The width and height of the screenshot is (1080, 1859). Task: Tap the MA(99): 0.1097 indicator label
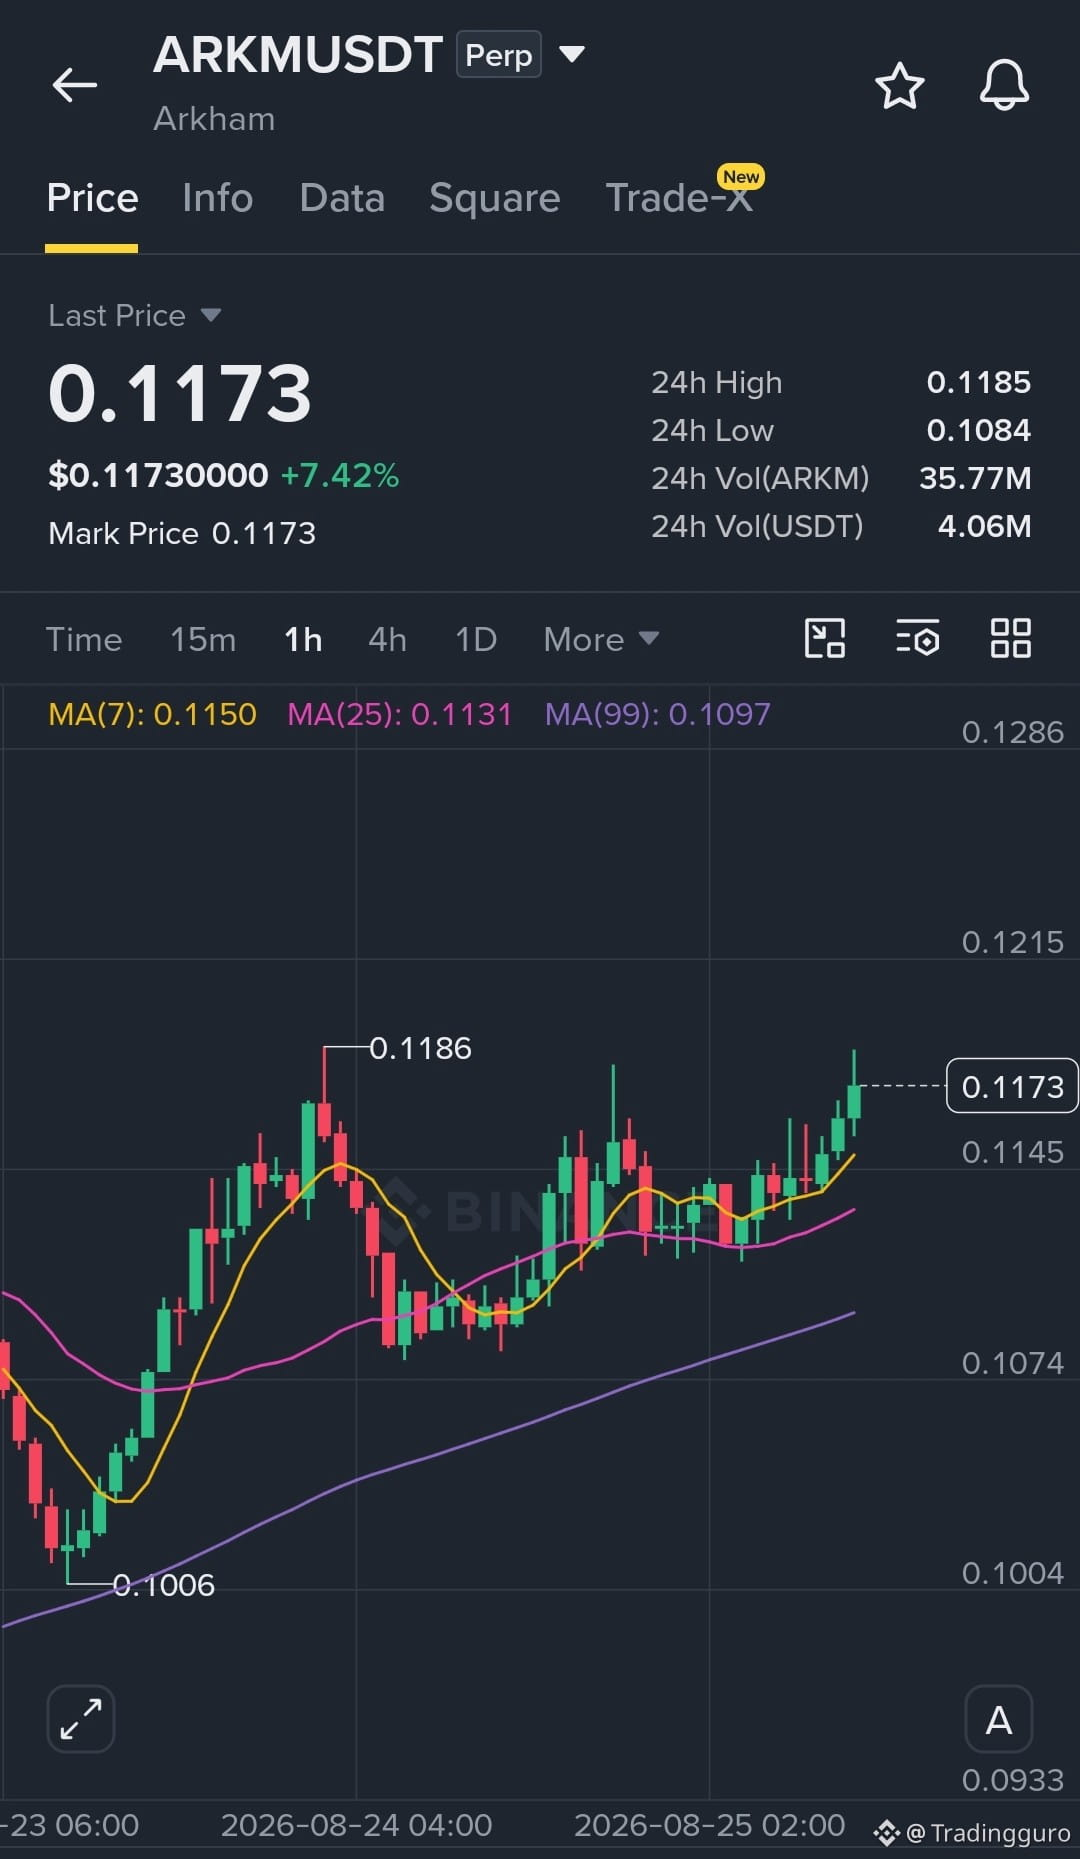657,714
